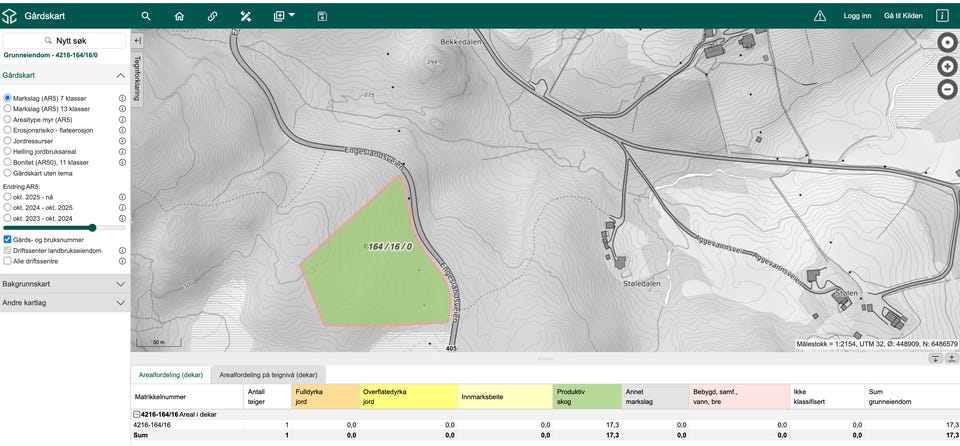The height and width of the screenshot is (446, 960).
Task: Zoom out with the minus map button
Action: pos(947,89)
